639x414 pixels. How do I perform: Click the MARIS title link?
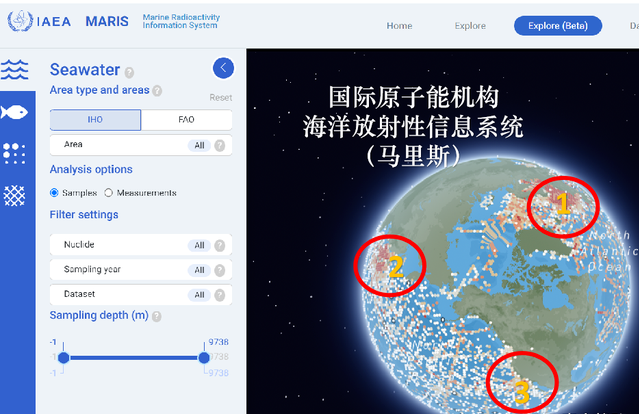pos(107,21)
